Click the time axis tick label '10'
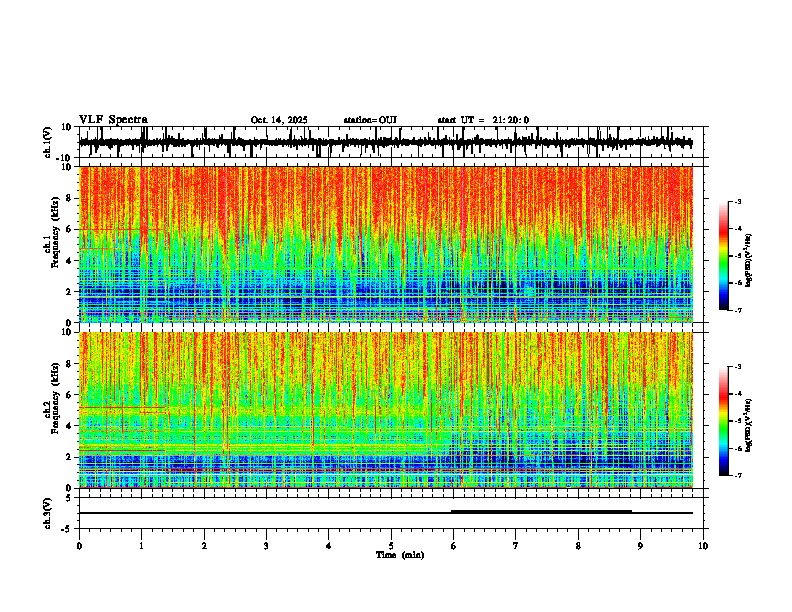 click(x=703, y=546)
